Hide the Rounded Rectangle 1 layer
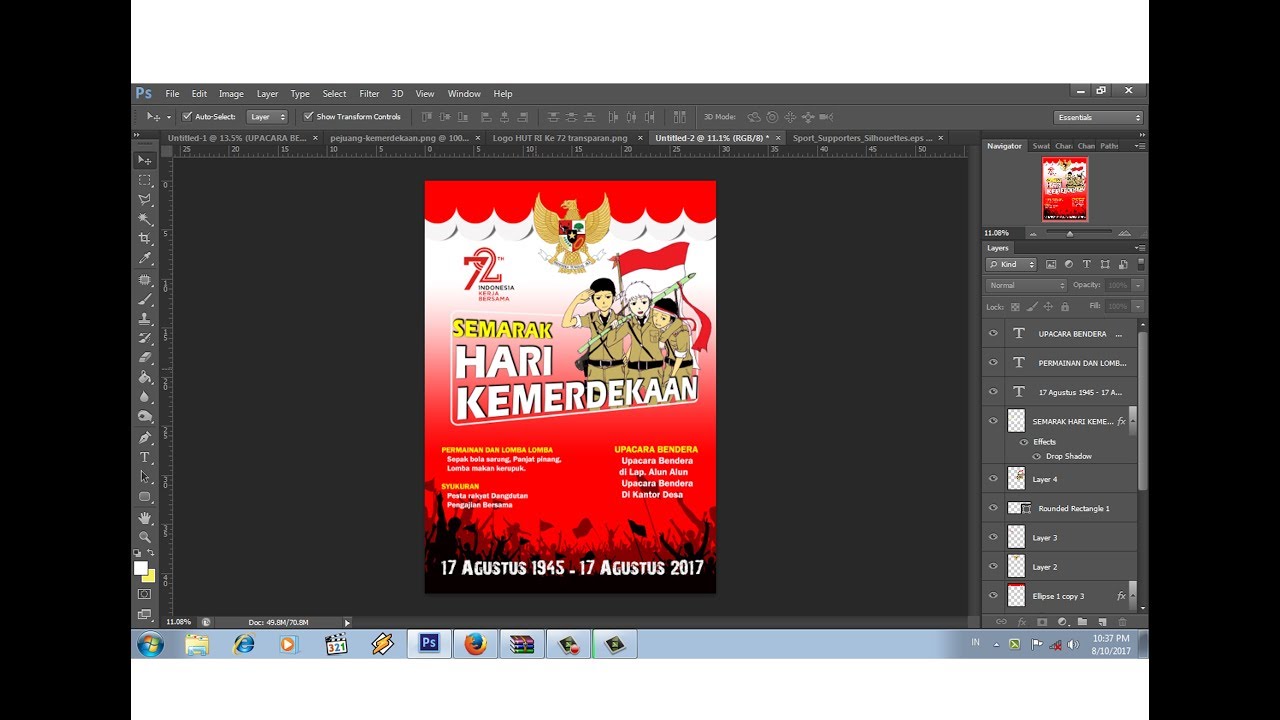Screen dimensions: 1280x720 993,508
